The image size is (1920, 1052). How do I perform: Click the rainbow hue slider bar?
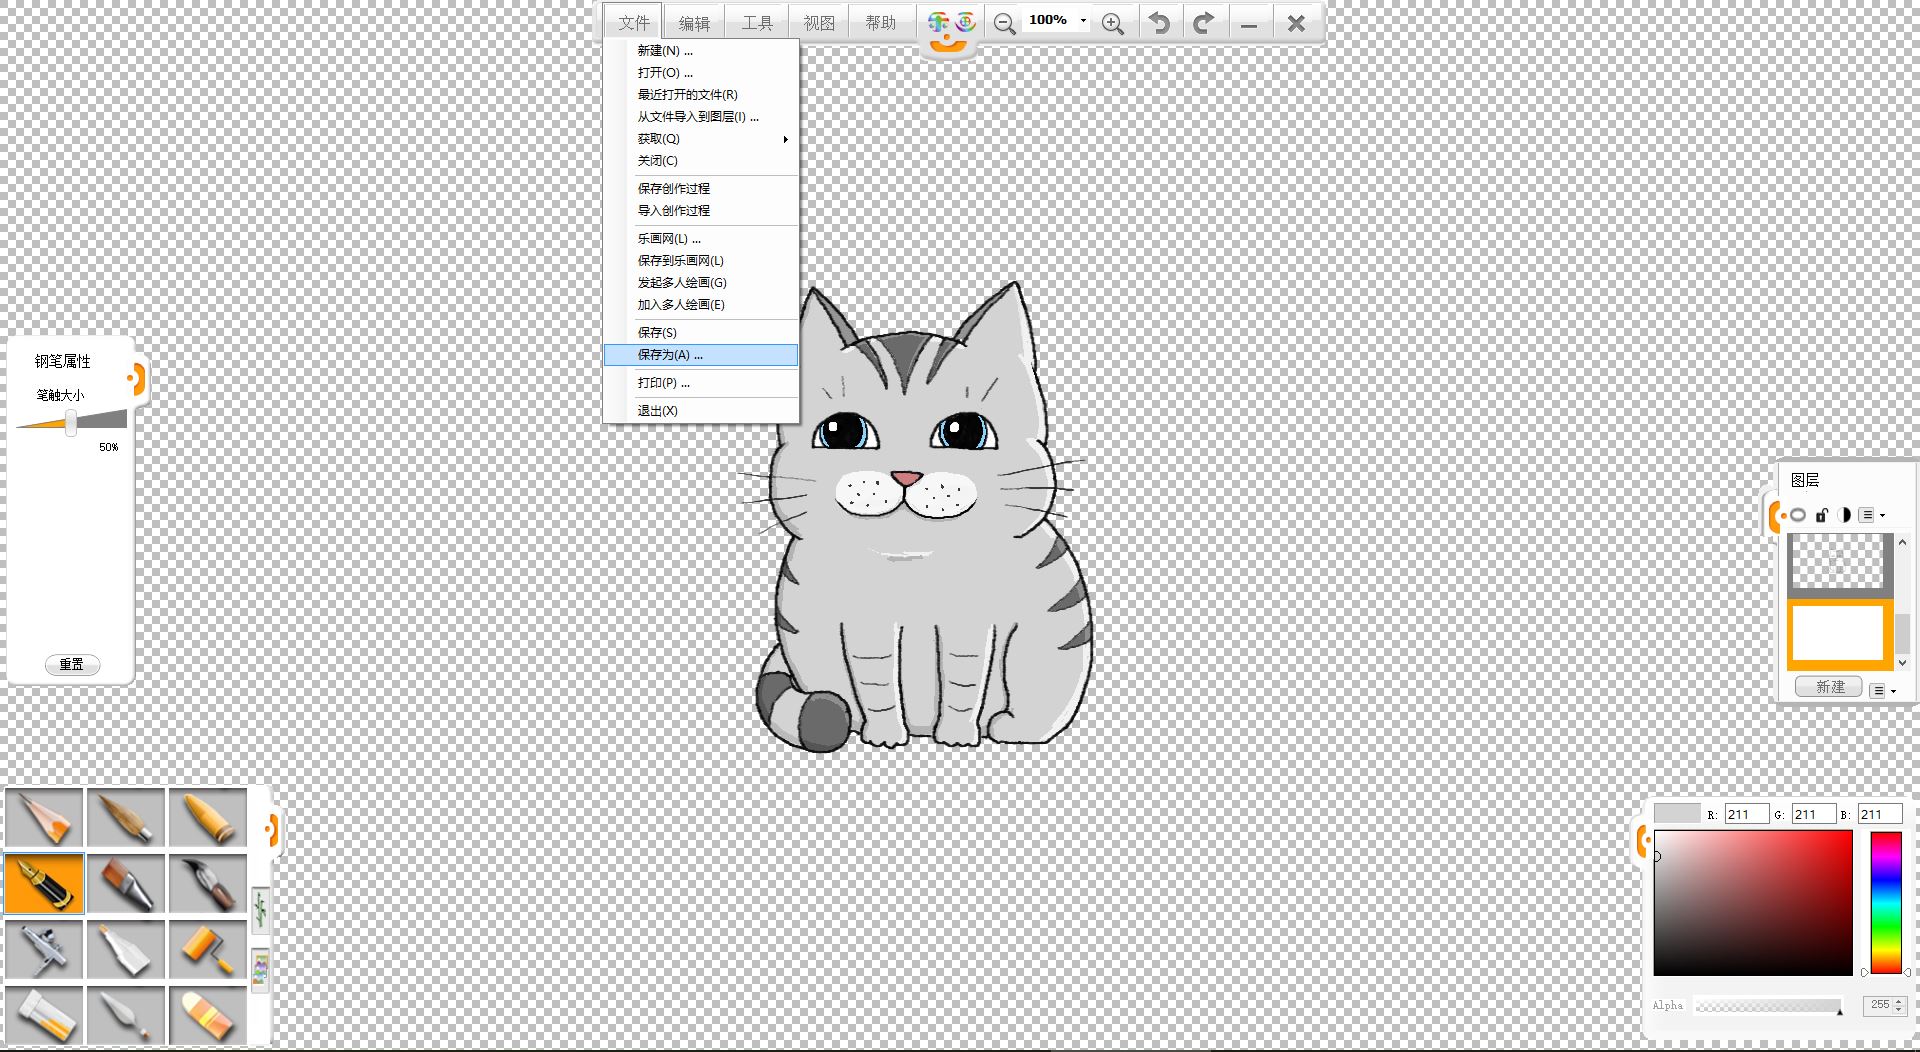point(1885,902)
